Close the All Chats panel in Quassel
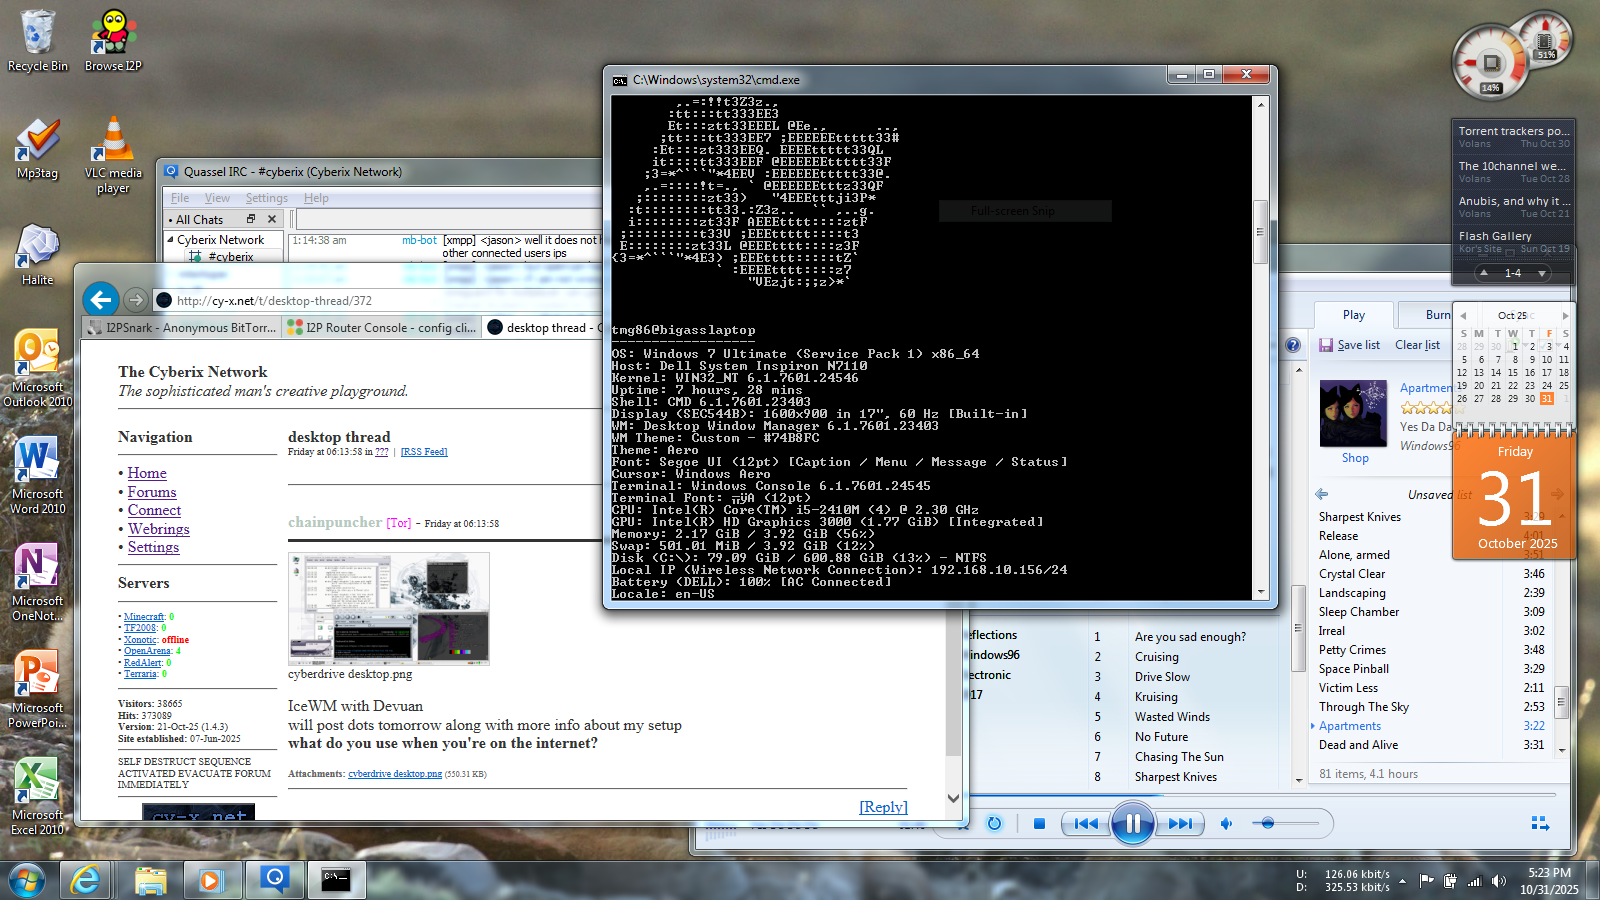 [271, 219]
